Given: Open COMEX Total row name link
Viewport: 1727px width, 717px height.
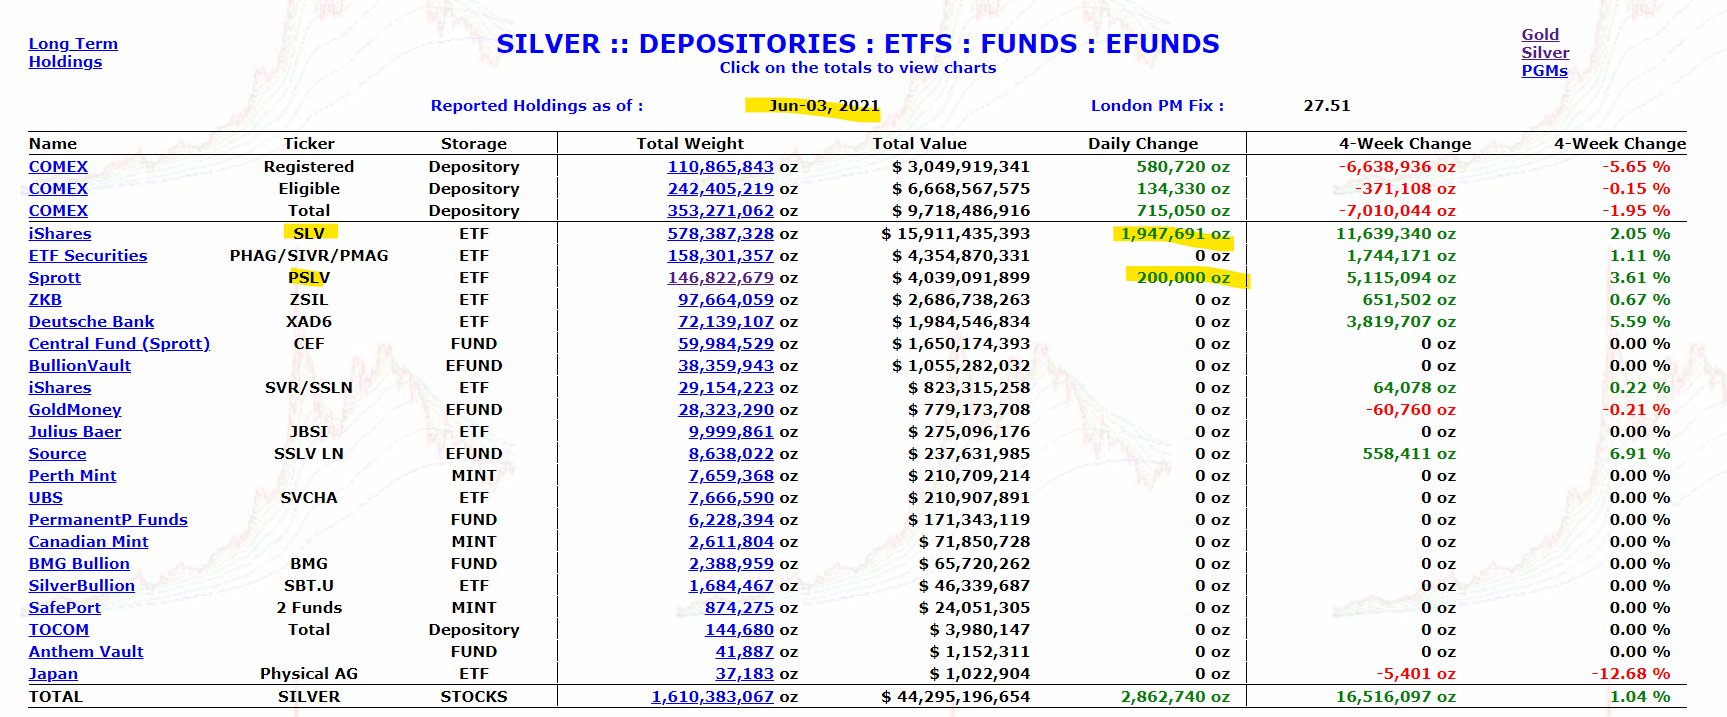Looking at the screenshot, I should [x=58, y=211].
